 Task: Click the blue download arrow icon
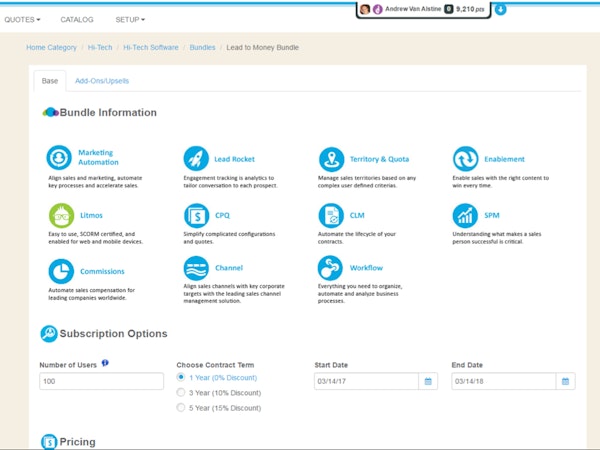point(500,9)
